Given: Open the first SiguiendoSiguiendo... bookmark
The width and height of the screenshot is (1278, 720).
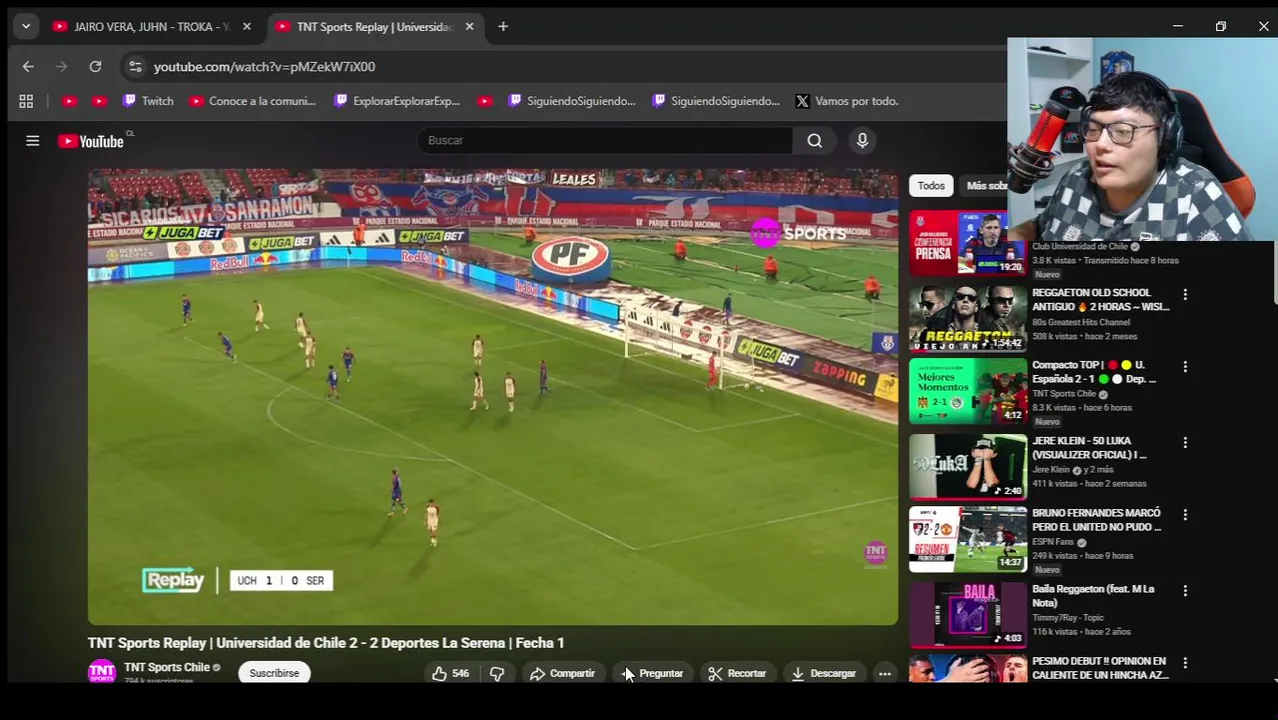Looking at the screenshot, I should click(x=572, y=101).
